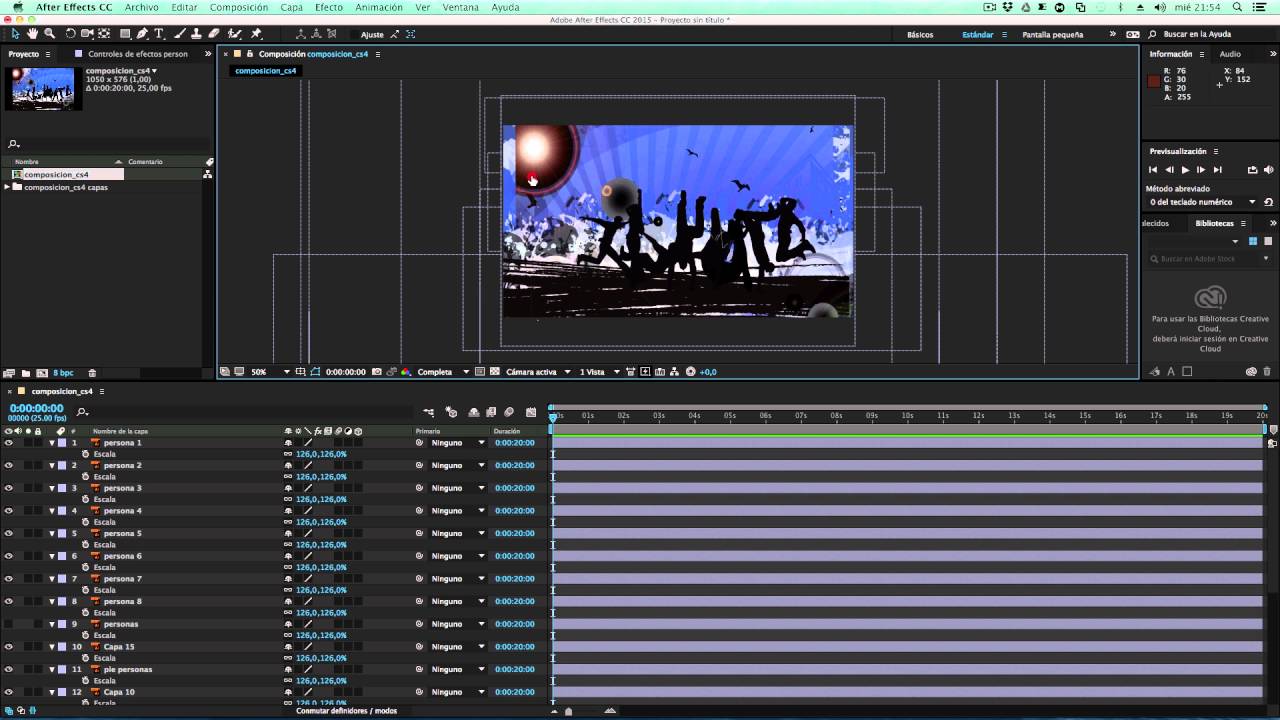Select the Rotation tool
This screenshot has width=1280, height=720.
point(70,34)
